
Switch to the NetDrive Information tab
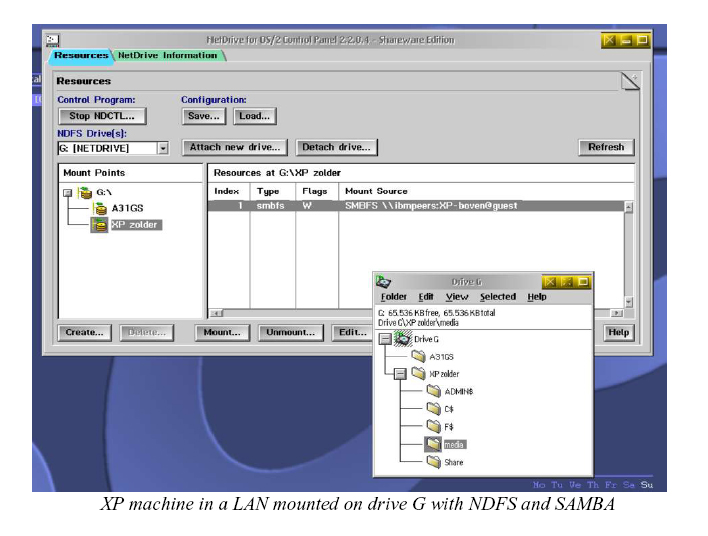tap(168, 56)
